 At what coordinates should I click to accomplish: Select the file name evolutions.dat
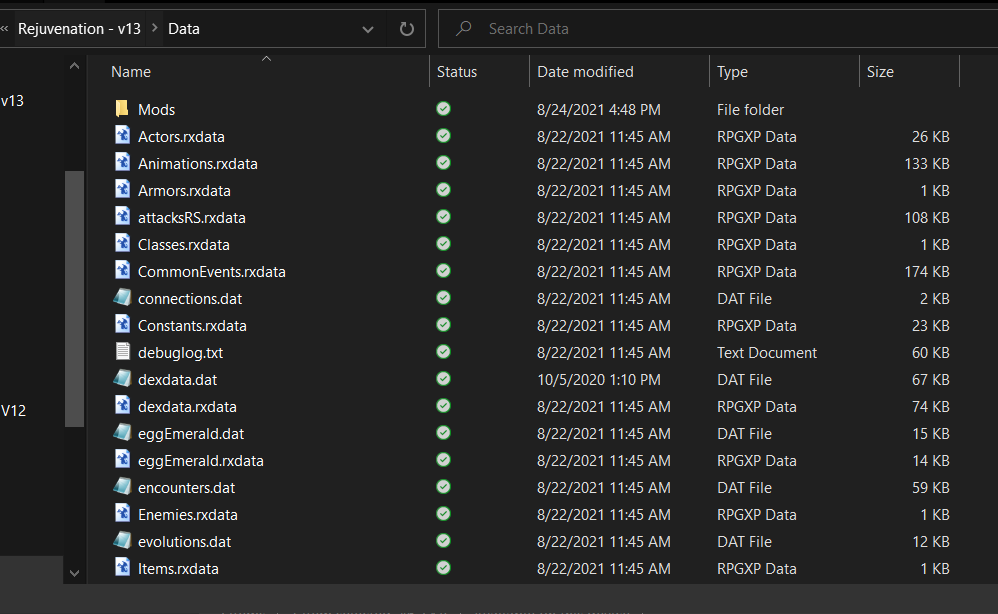185,541
